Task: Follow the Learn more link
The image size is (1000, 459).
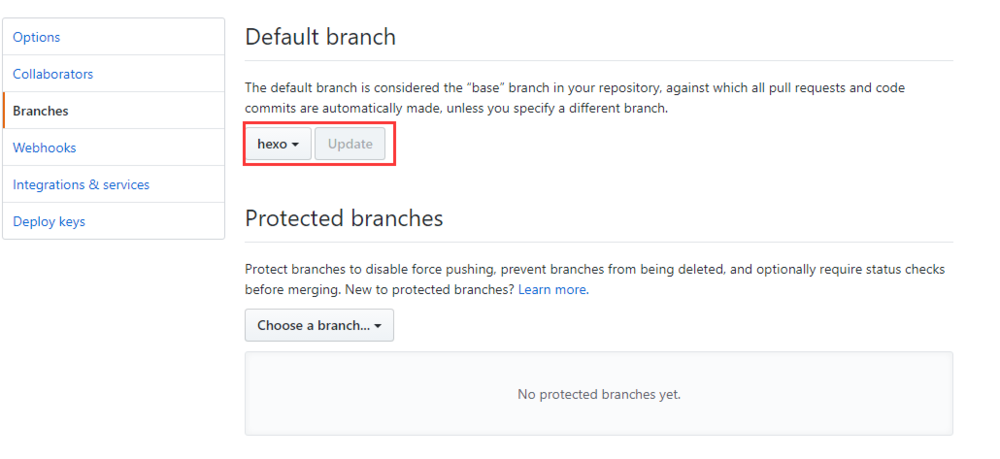Action: 552,290
